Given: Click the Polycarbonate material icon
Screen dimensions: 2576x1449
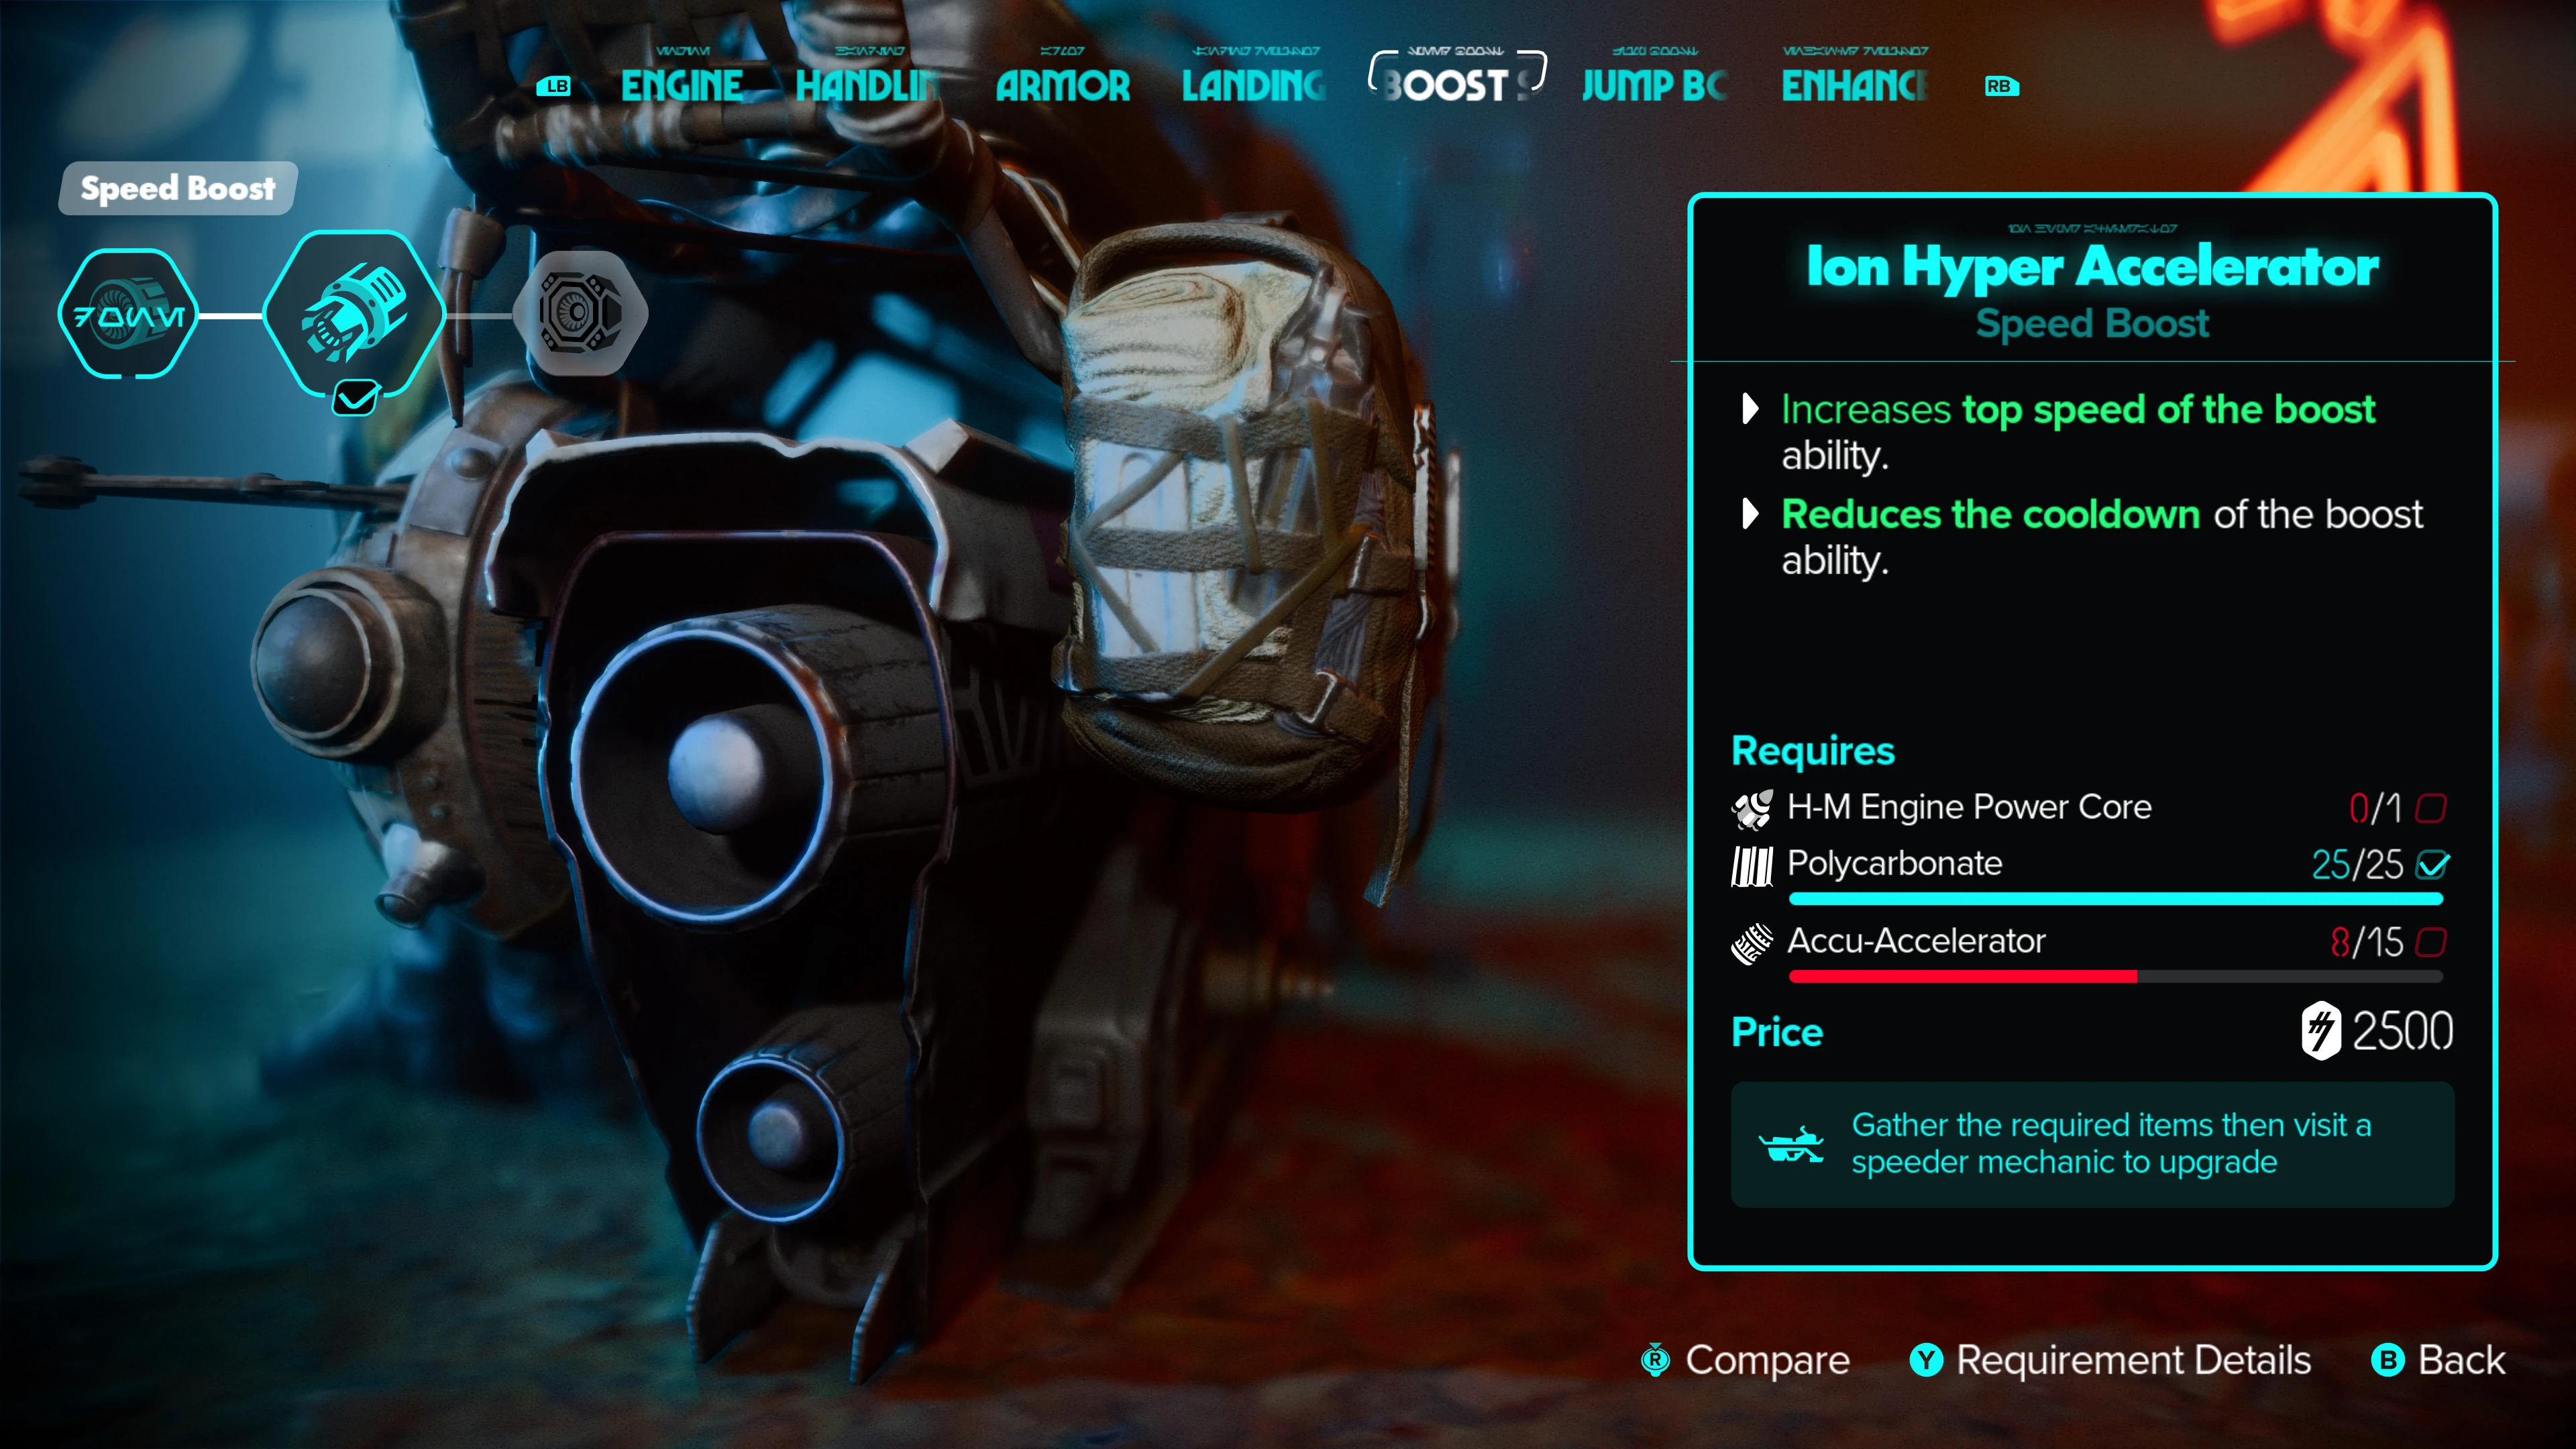Looking at the screenshot, I should coord(1752,865).
